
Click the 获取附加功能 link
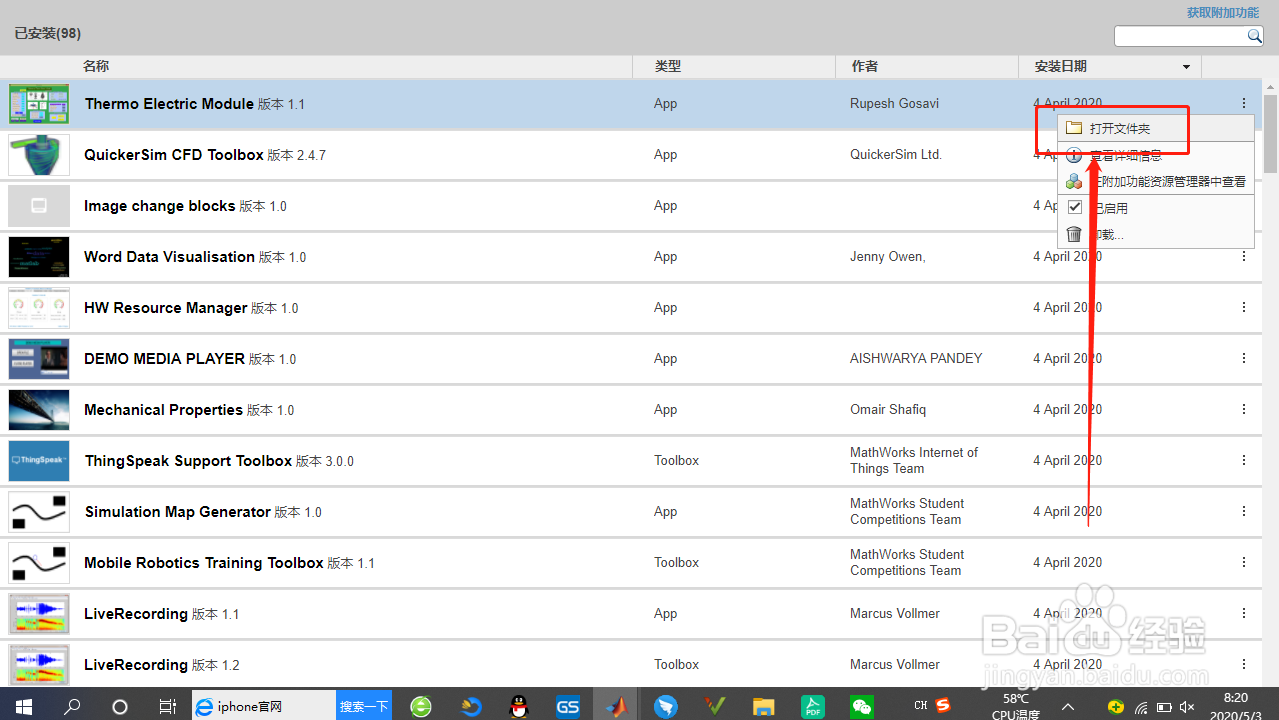[1223, 13]
